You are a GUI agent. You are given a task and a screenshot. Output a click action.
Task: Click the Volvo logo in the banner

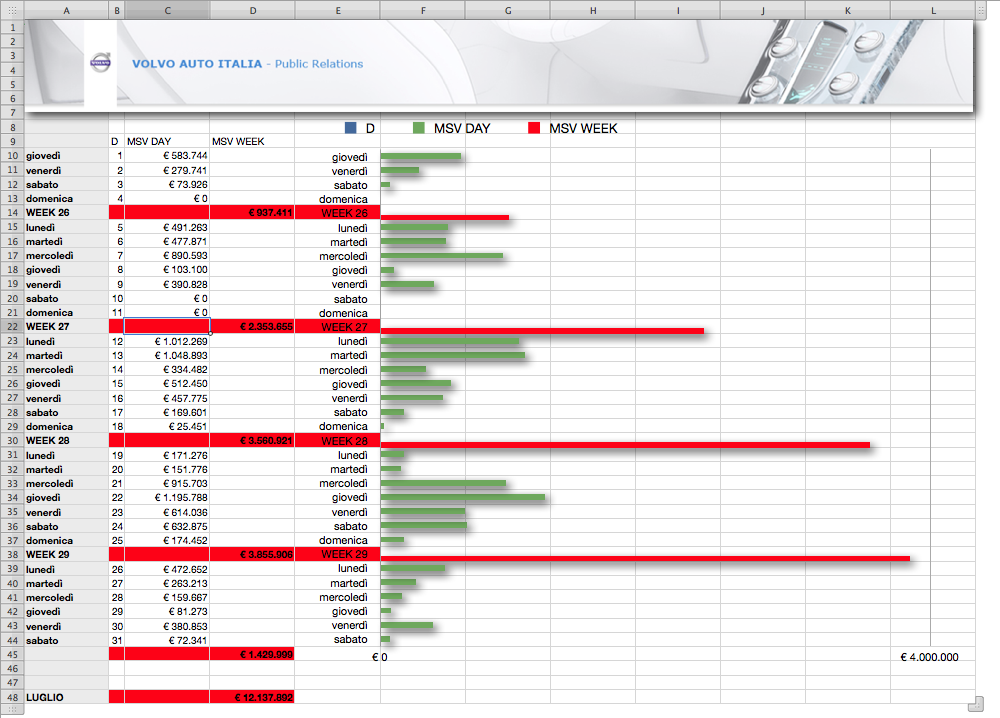tap(100, 63)
